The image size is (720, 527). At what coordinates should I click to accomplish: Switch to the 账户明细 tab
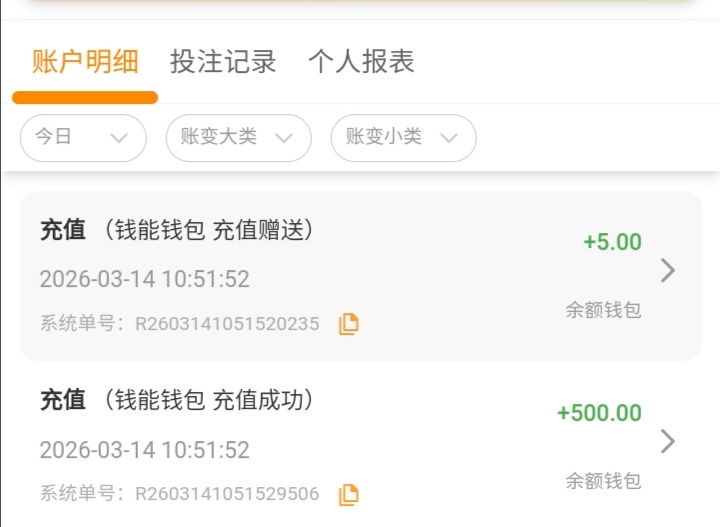[85, 62]
